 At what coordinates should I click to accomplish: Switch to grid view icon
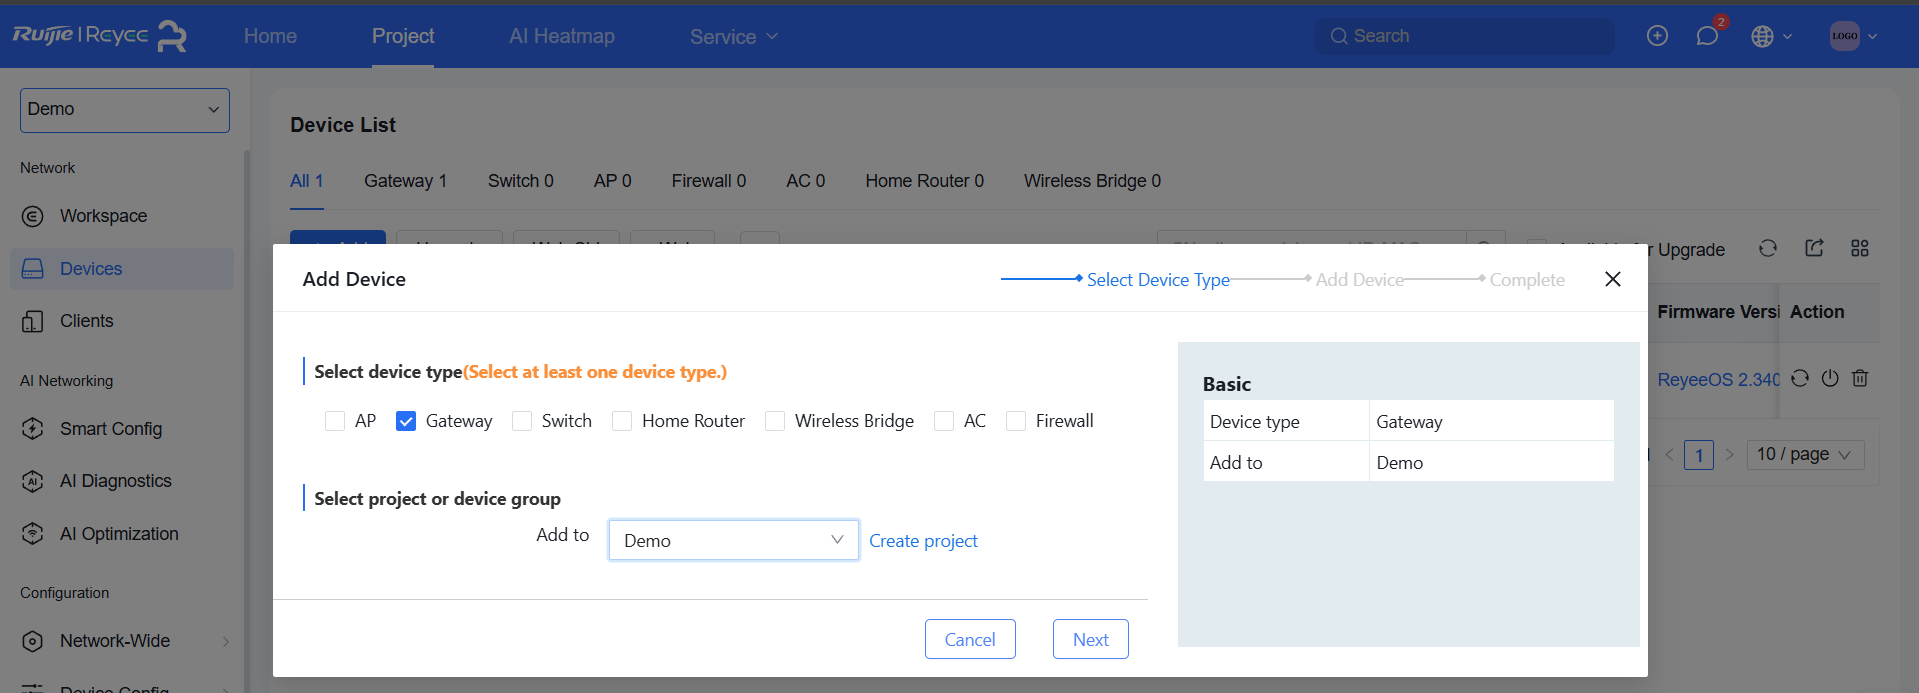pyautogui.click(x=1860, y=248)
